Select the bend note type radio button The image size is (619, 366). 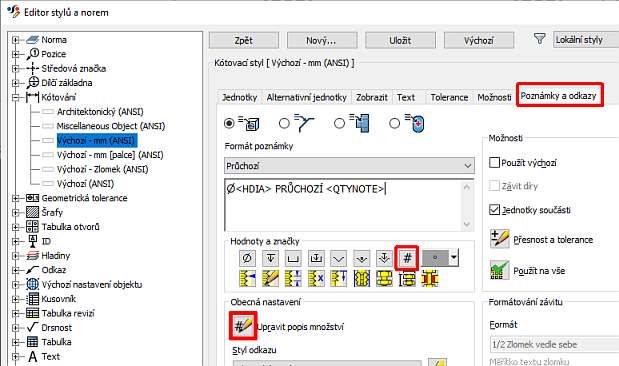point(340,124)
